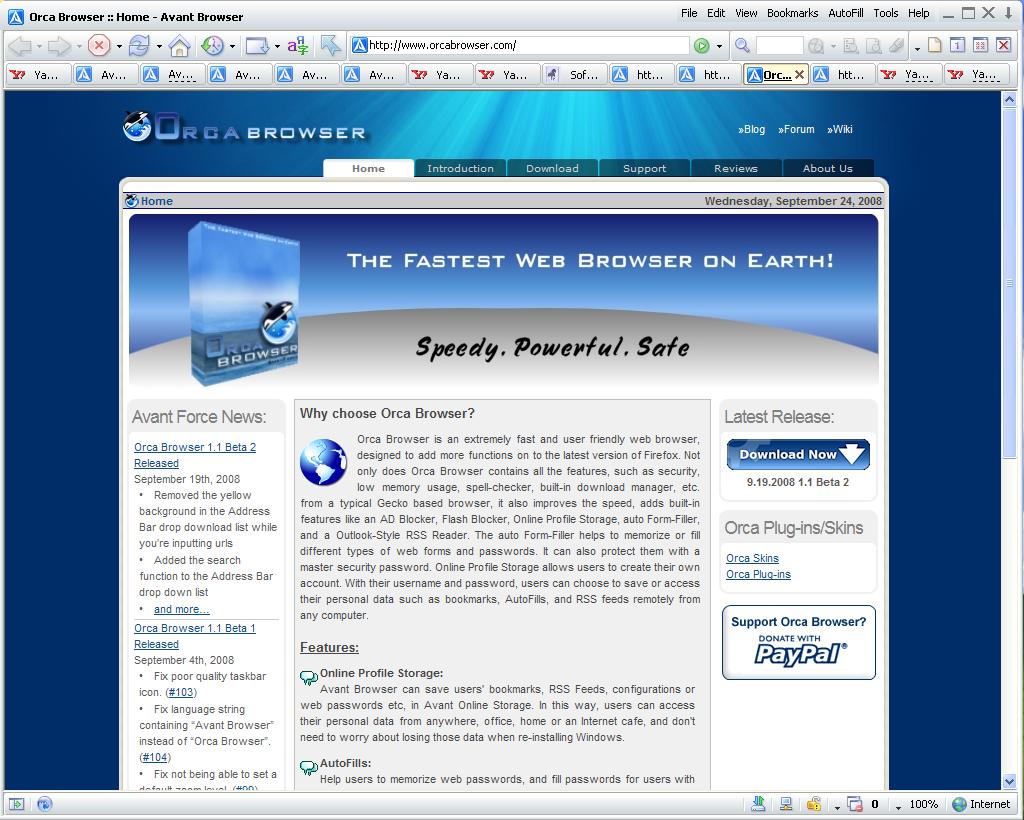Viewport: 1024px width, 820px height.
Task: Refresh the page with the reload icon
Action: click(139, 46)
